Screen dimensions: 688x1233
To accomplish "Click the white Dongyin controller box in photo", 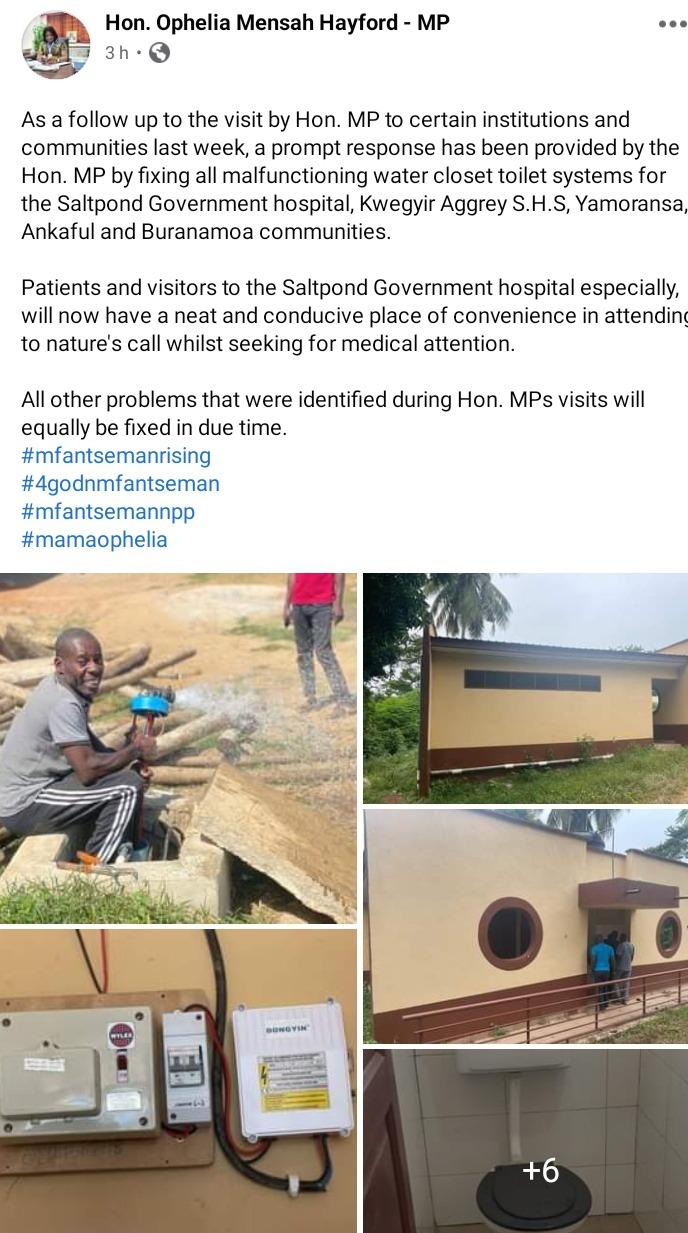I will [x=293, y=1071].
